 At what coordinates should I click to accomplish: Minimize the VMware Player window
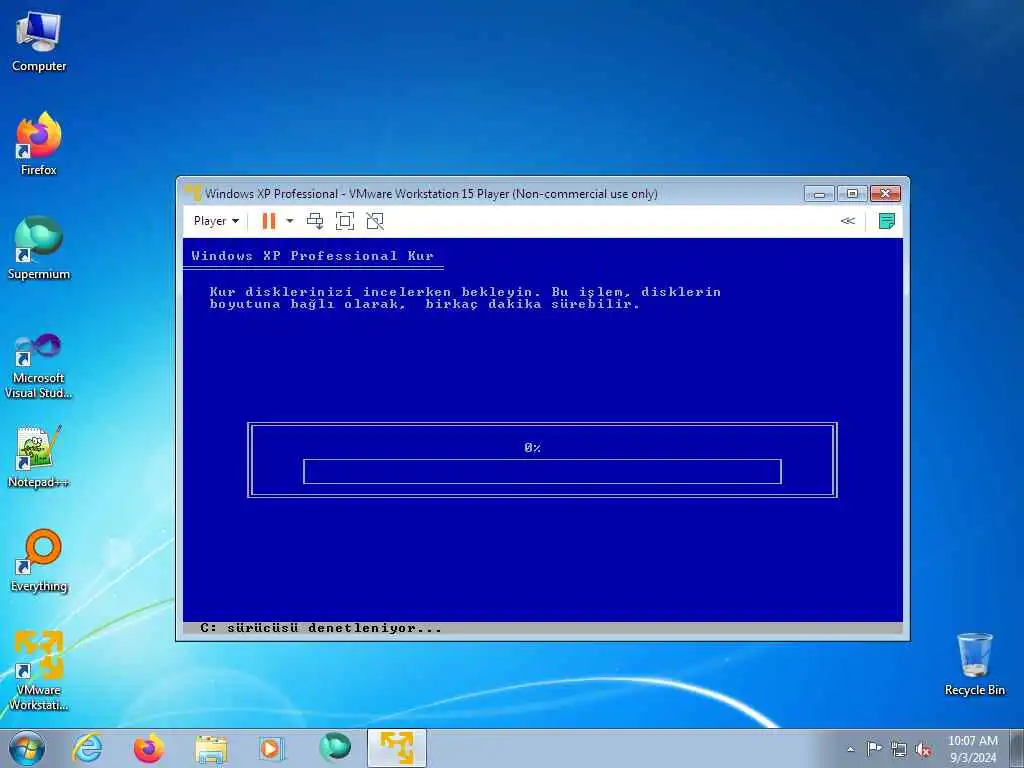tap(820, 193)
